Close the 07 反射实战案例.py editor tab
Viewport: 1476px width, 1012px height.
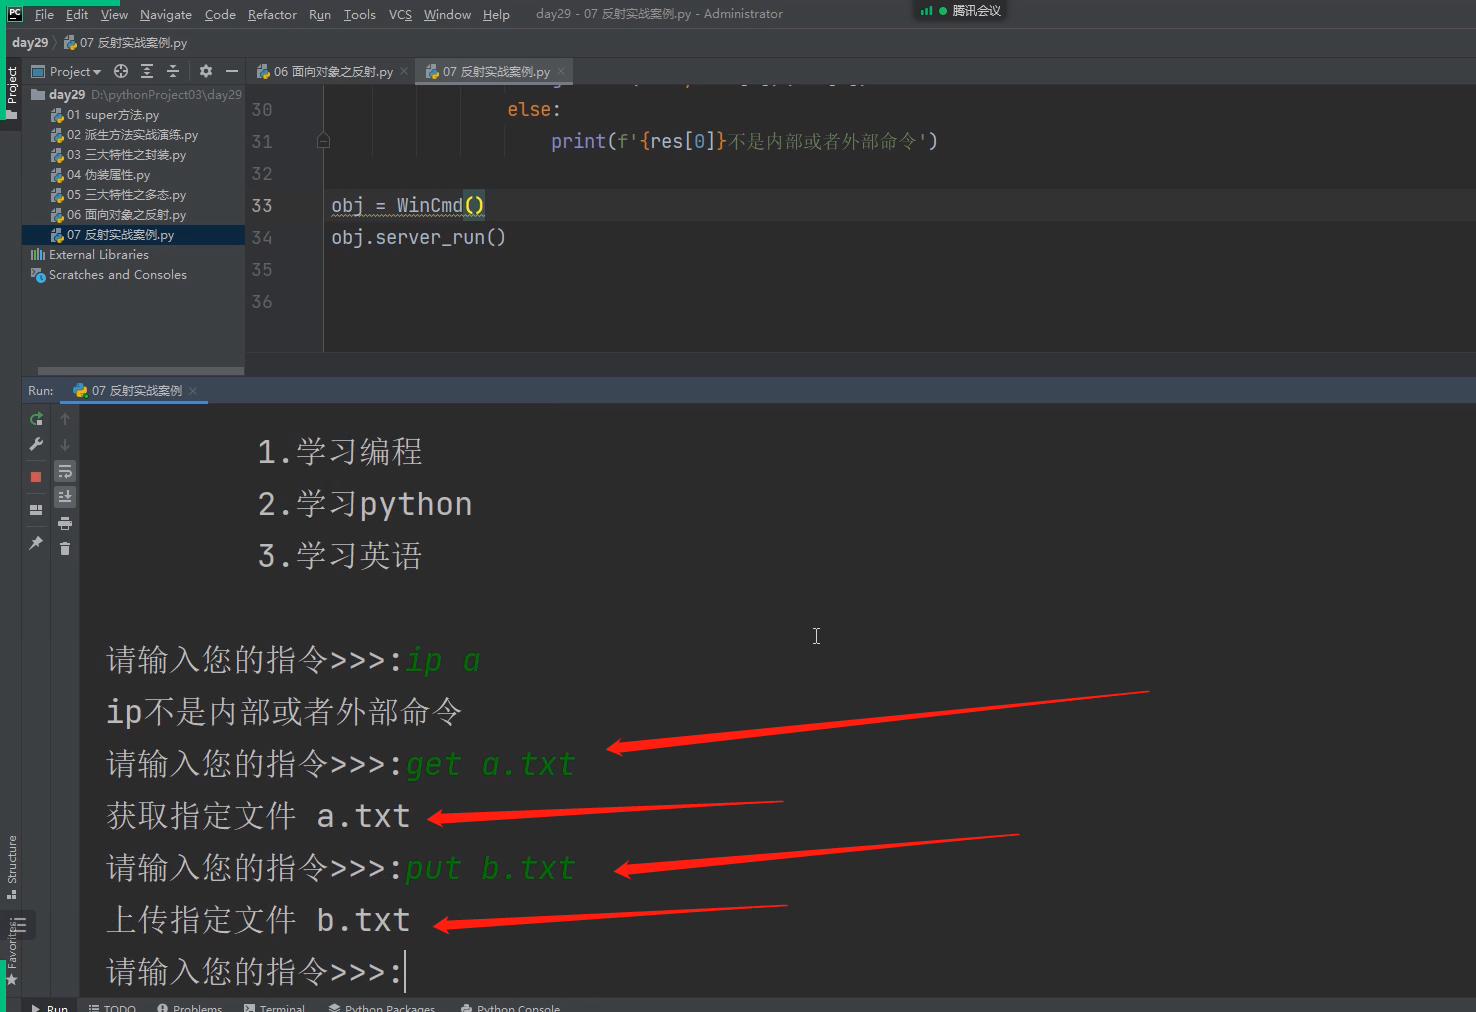tap(561, 71)
